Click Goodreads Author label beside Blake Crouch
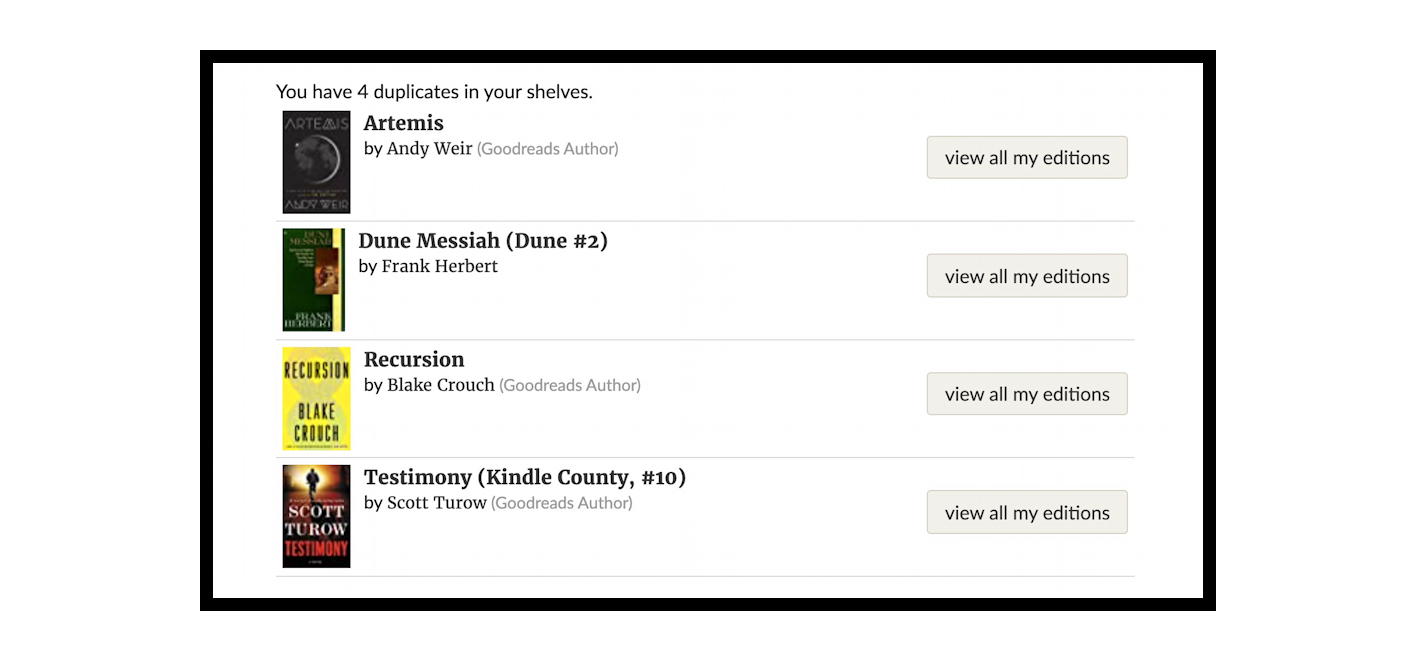 tap(570, 385)
